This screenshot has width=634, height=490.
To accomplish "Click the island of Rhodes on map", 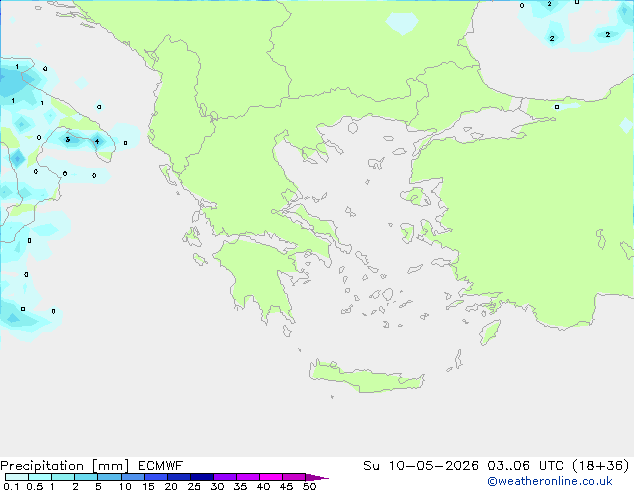I will (x=490, y=332).
